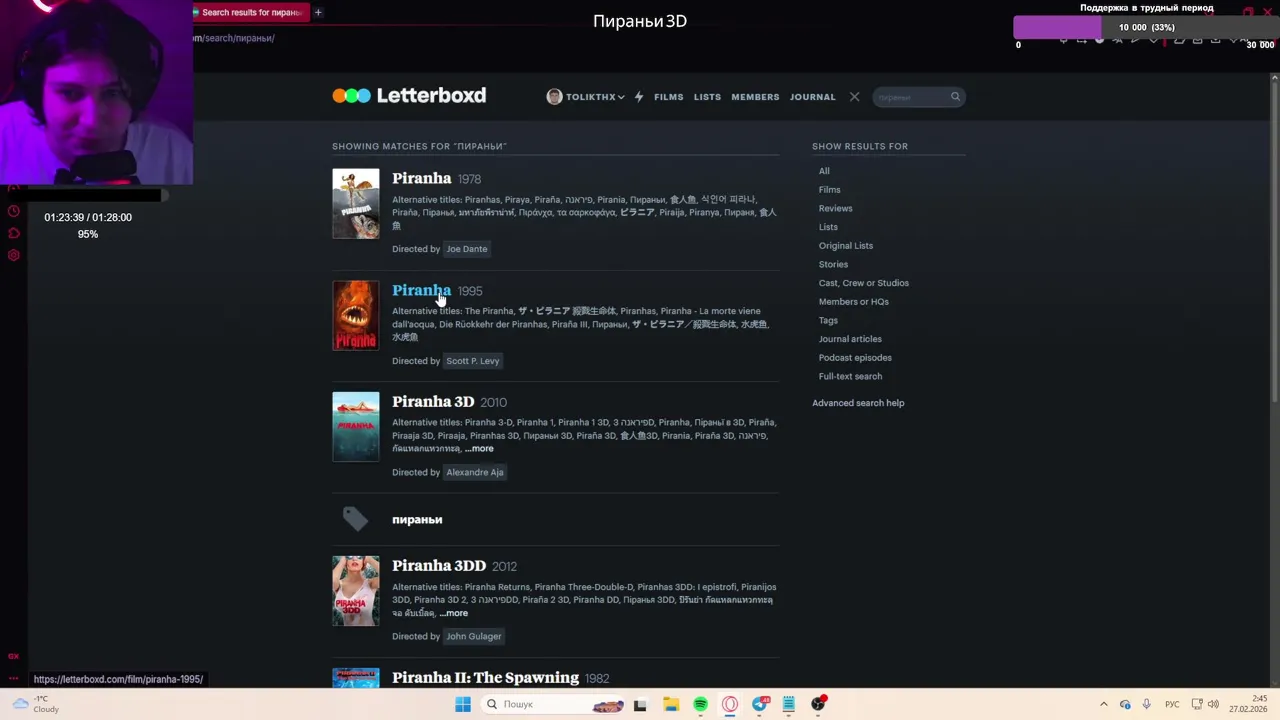The height and width of the screenshot is (720, 1280).
Task: Filter results by Reviews
Action: (x=836, y=208)
